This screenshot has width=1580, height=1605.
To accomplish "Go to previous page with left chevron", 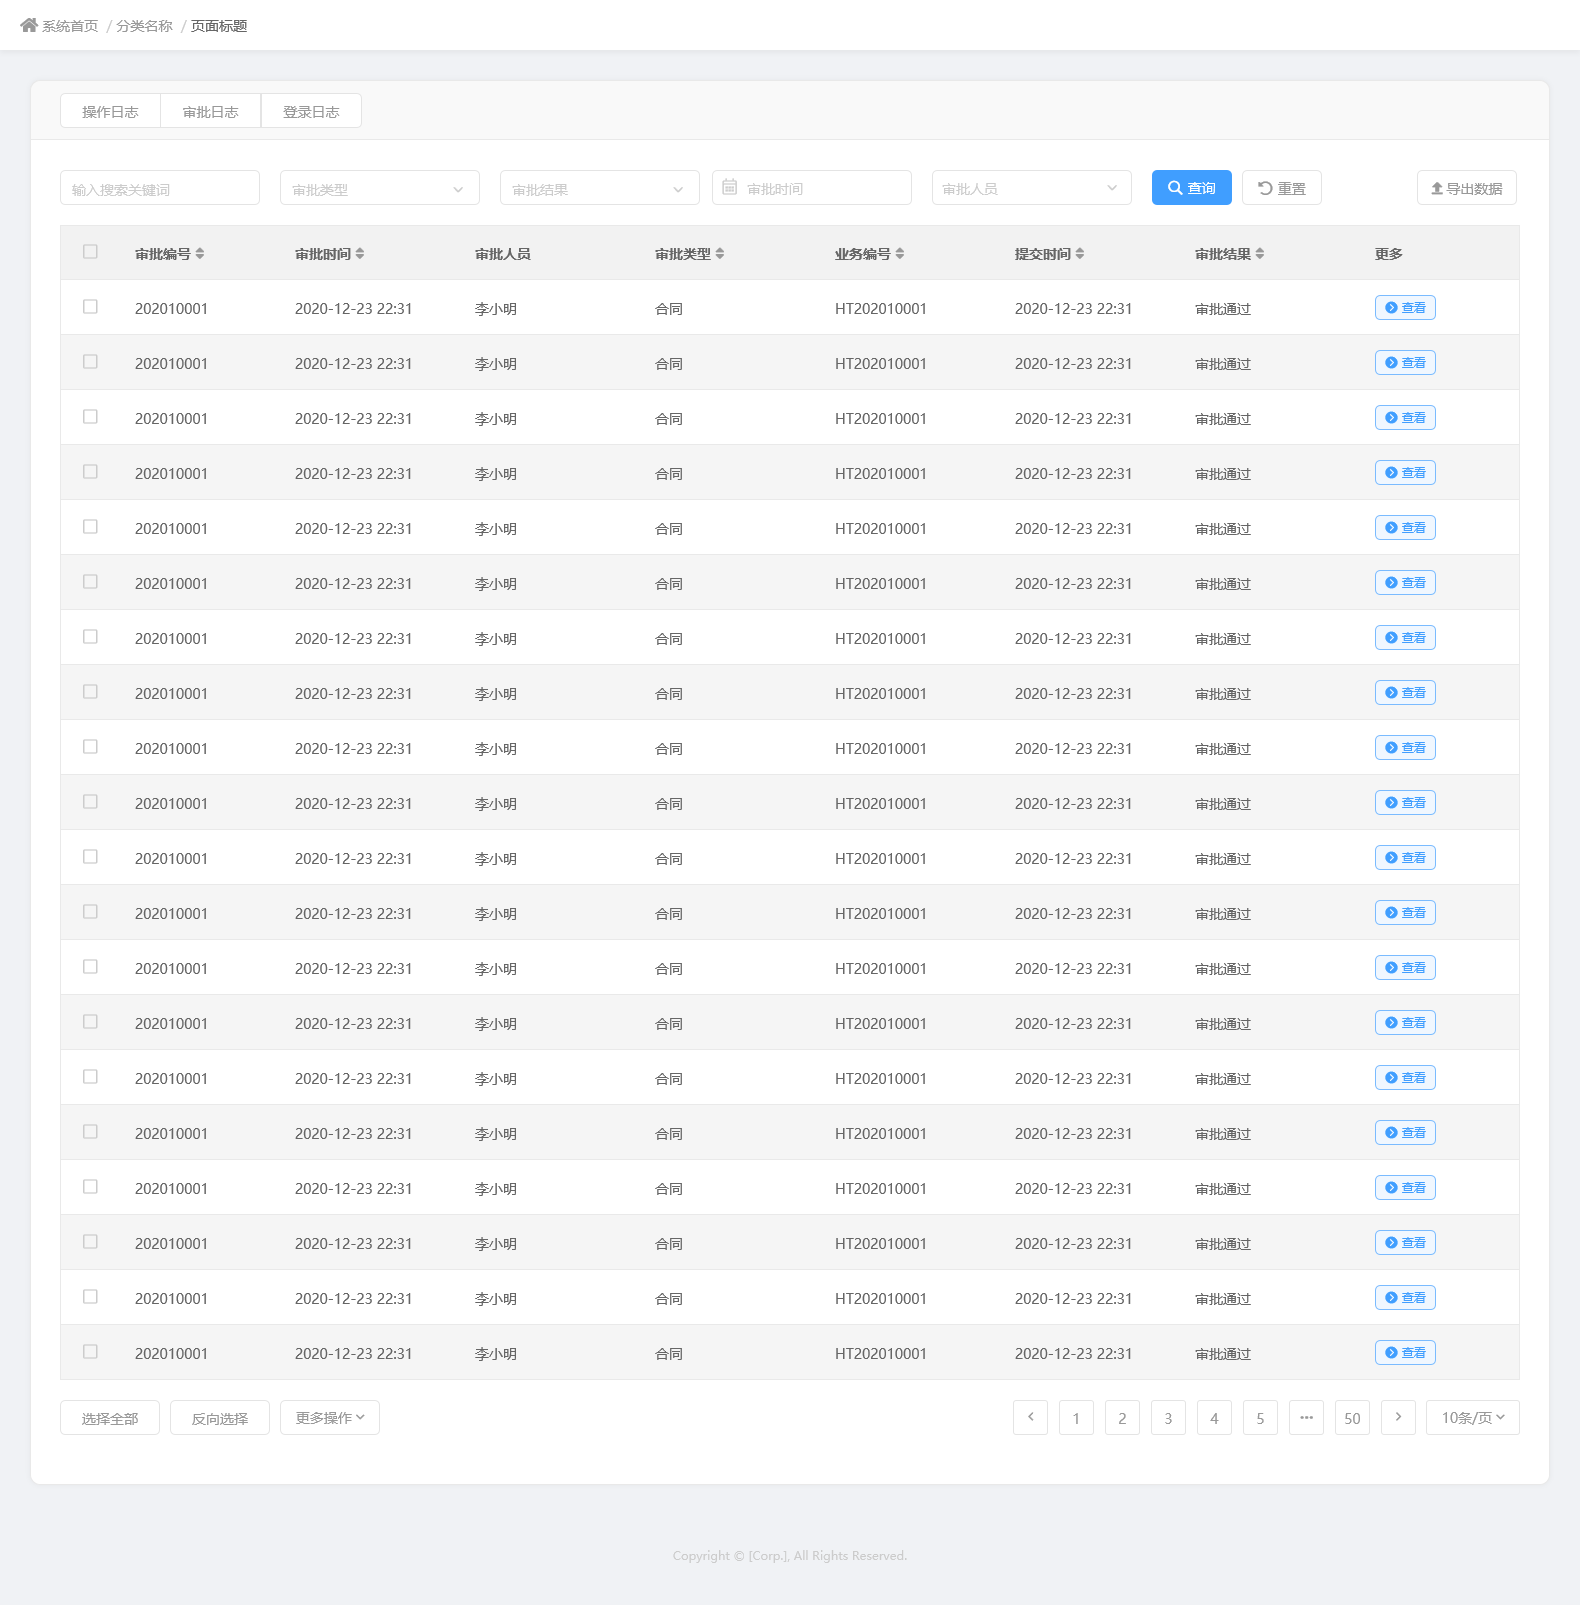I will click(1030, 1417).
